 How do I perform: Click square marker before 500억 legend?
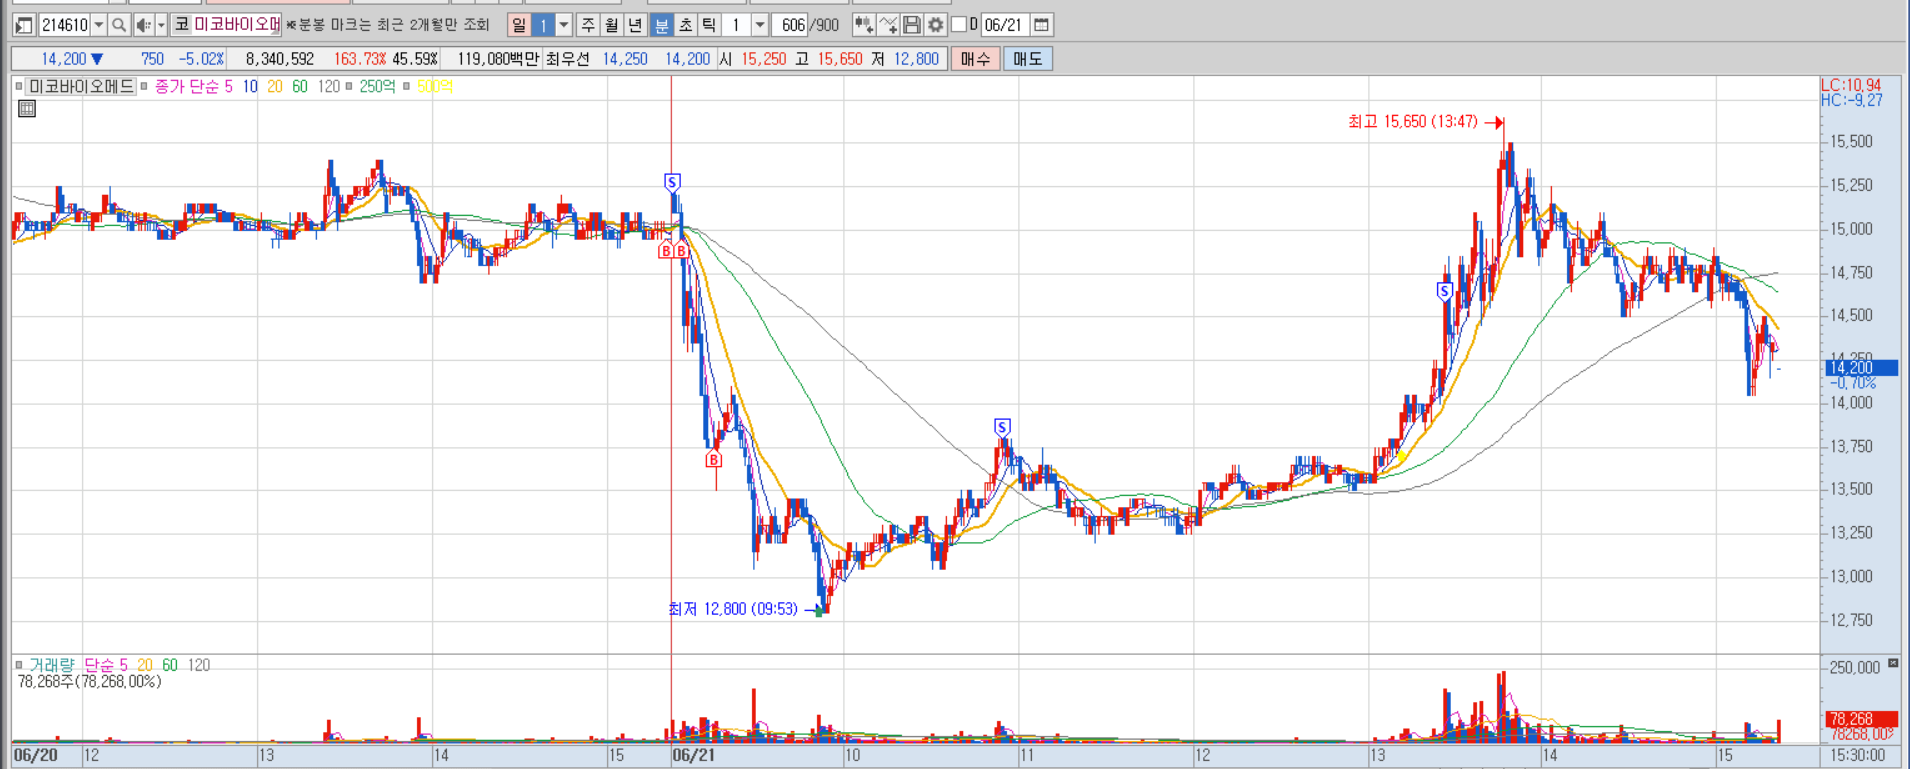[407, 87]
